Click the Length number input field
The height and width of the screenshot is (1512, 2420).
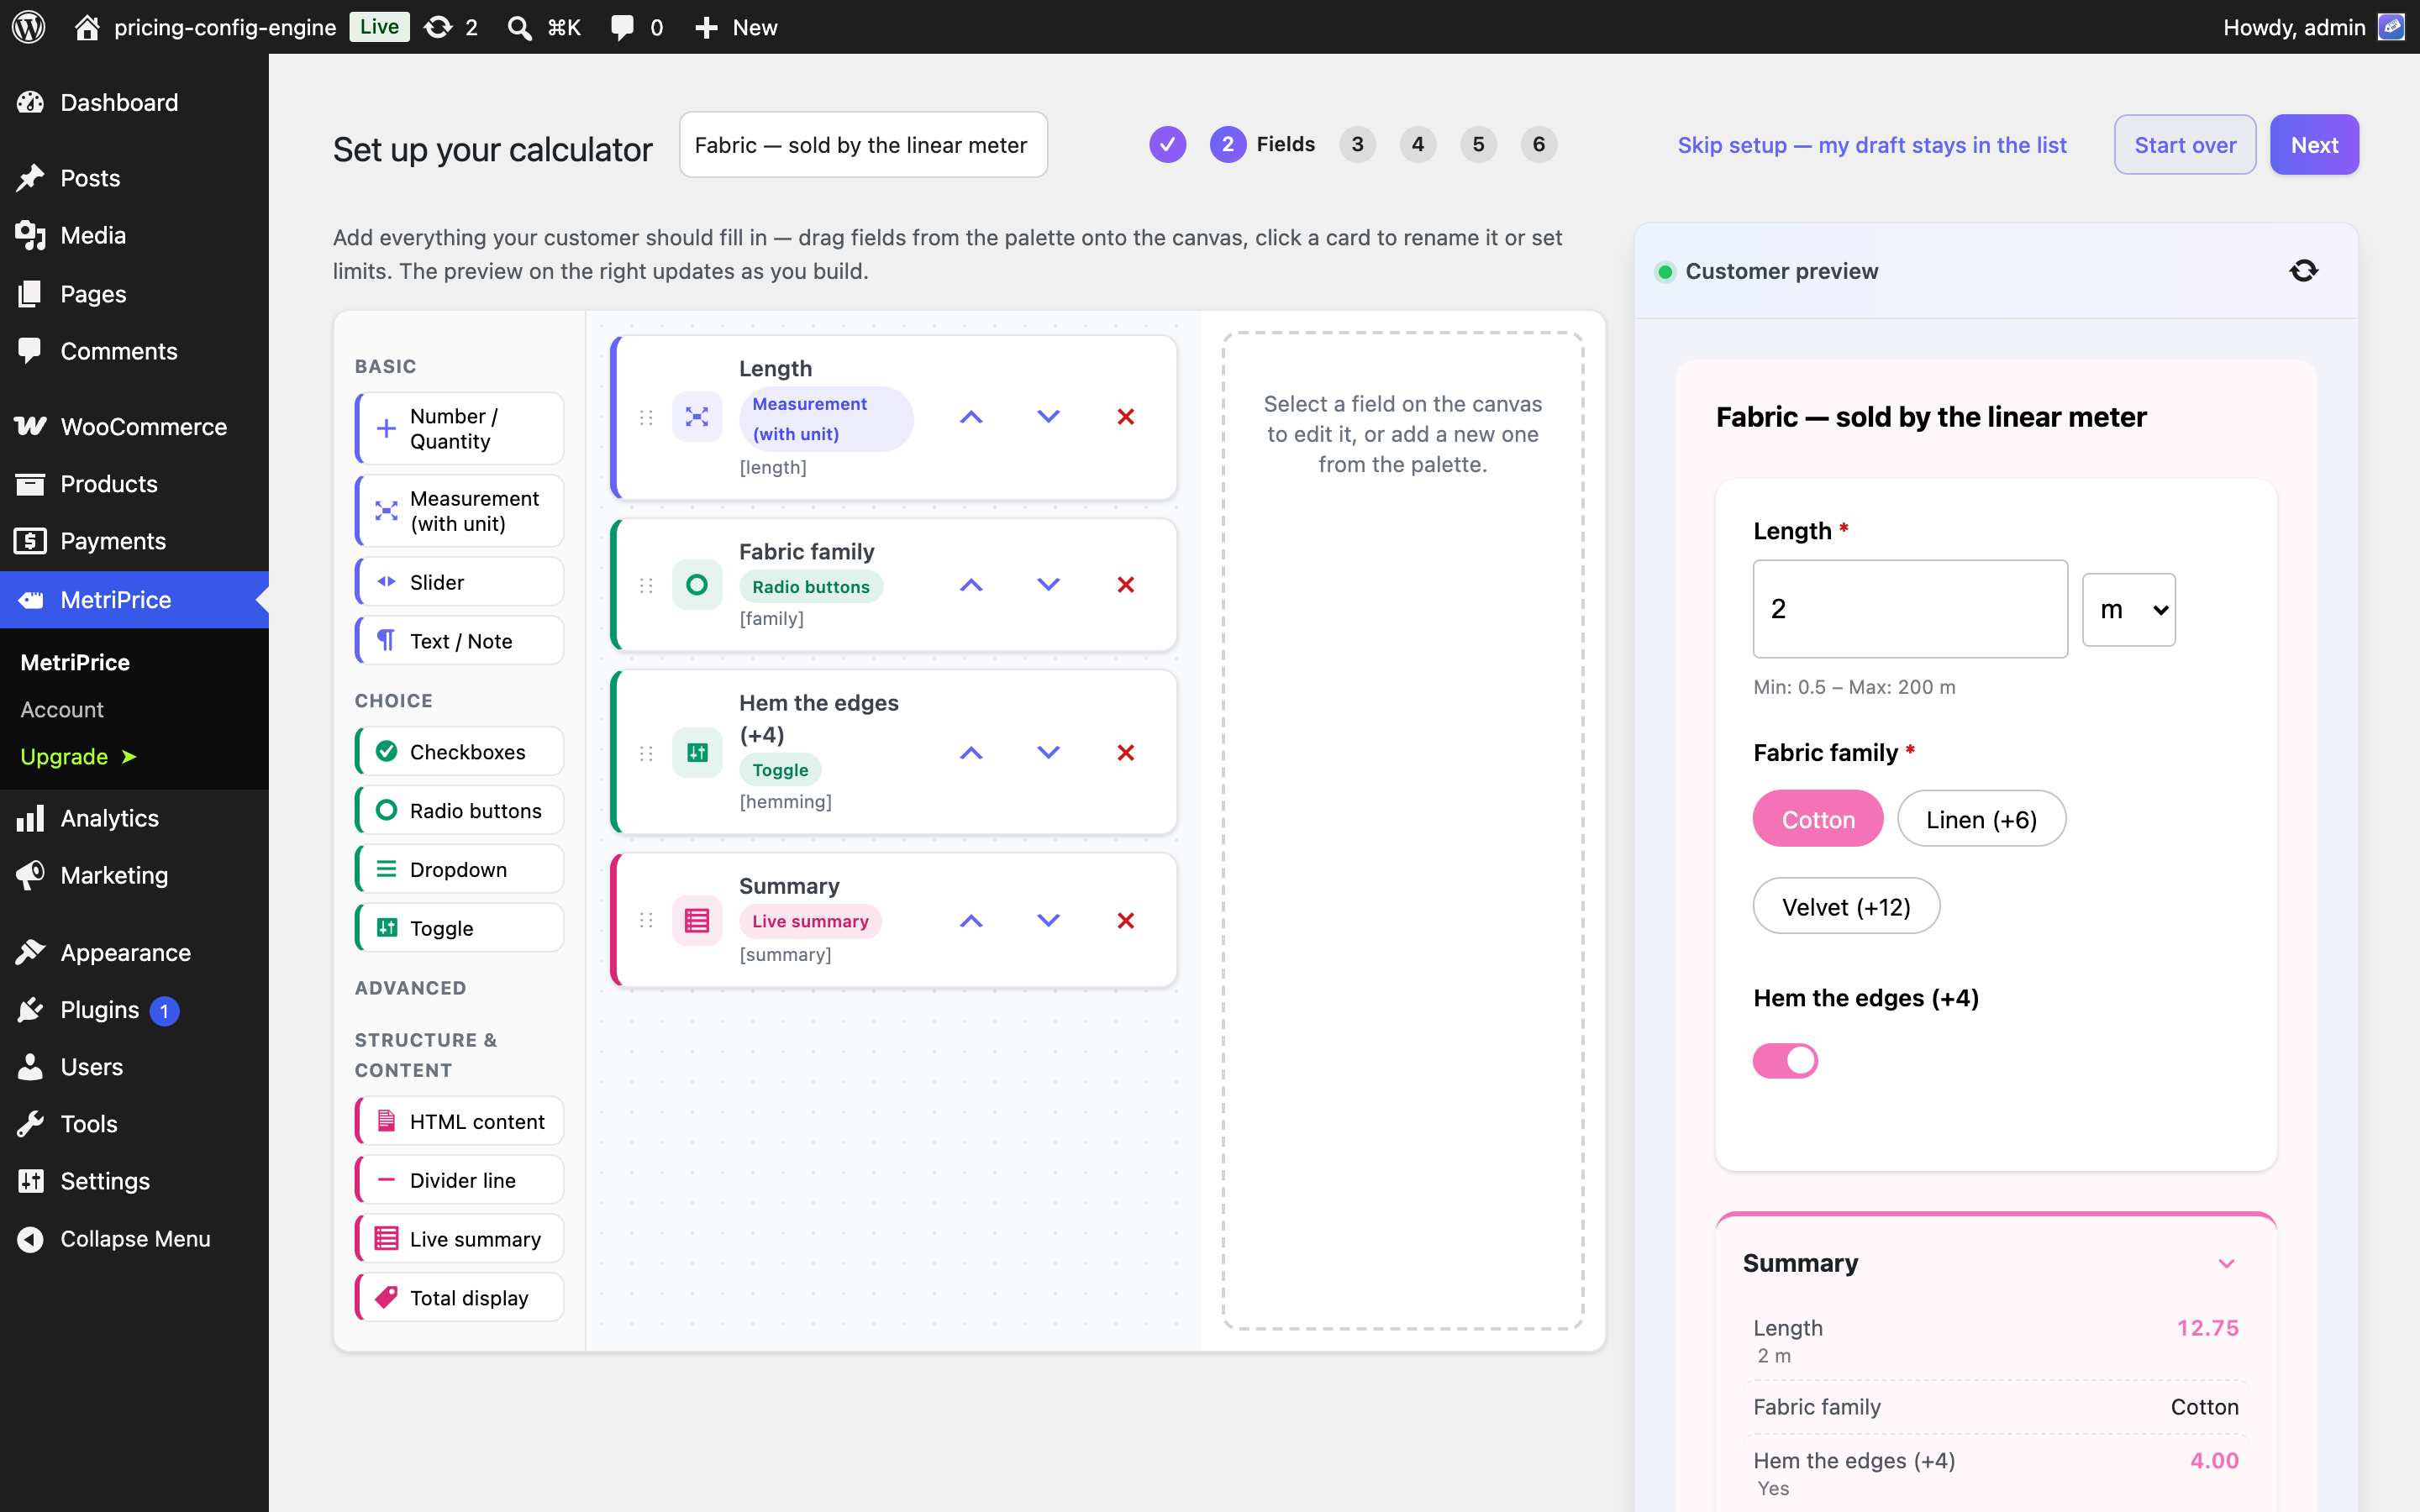pyautogui.click(x=1910, y=609)
